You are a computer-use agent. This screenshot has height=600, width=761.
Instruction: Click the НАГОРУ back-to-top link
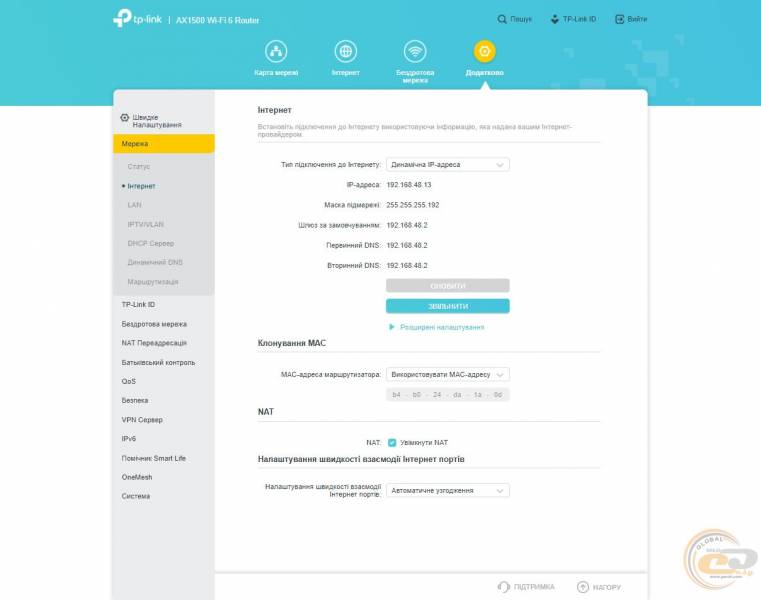607,587
